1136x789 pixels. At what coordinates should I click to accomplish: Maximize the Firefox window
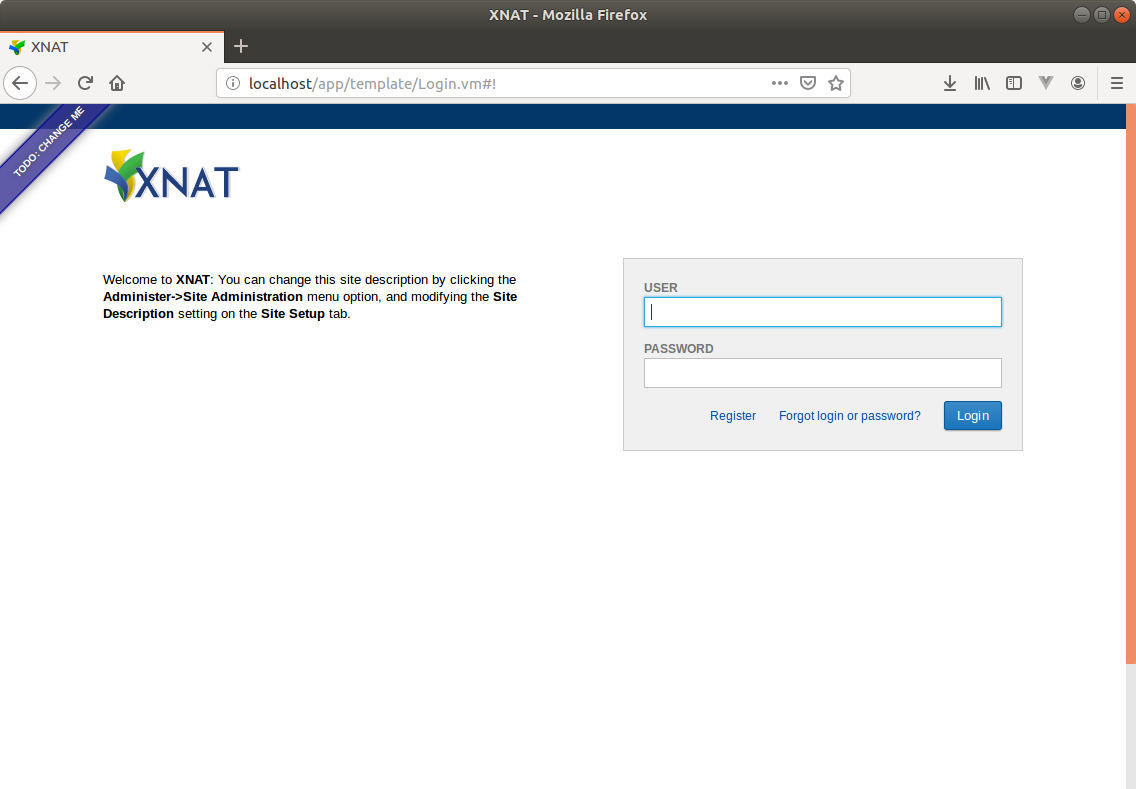1101,14
